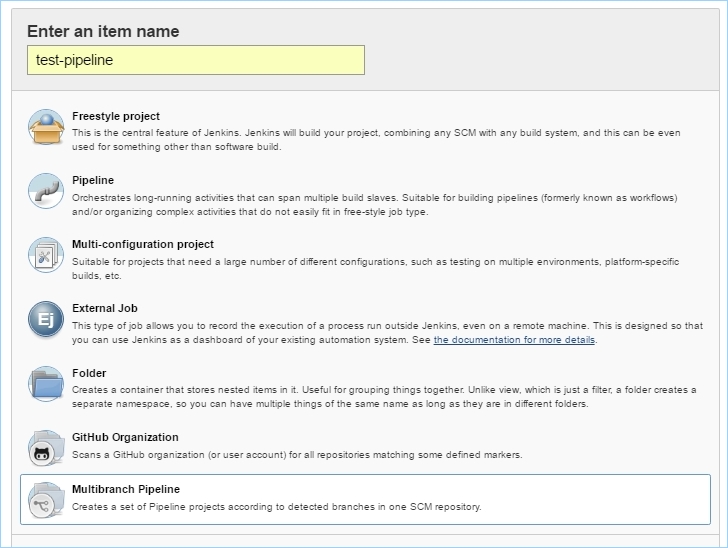Click the Multibranch Pipeline icon
This screenshot has width=728, height=548.
pyautogui.click(x=46, y=500)
